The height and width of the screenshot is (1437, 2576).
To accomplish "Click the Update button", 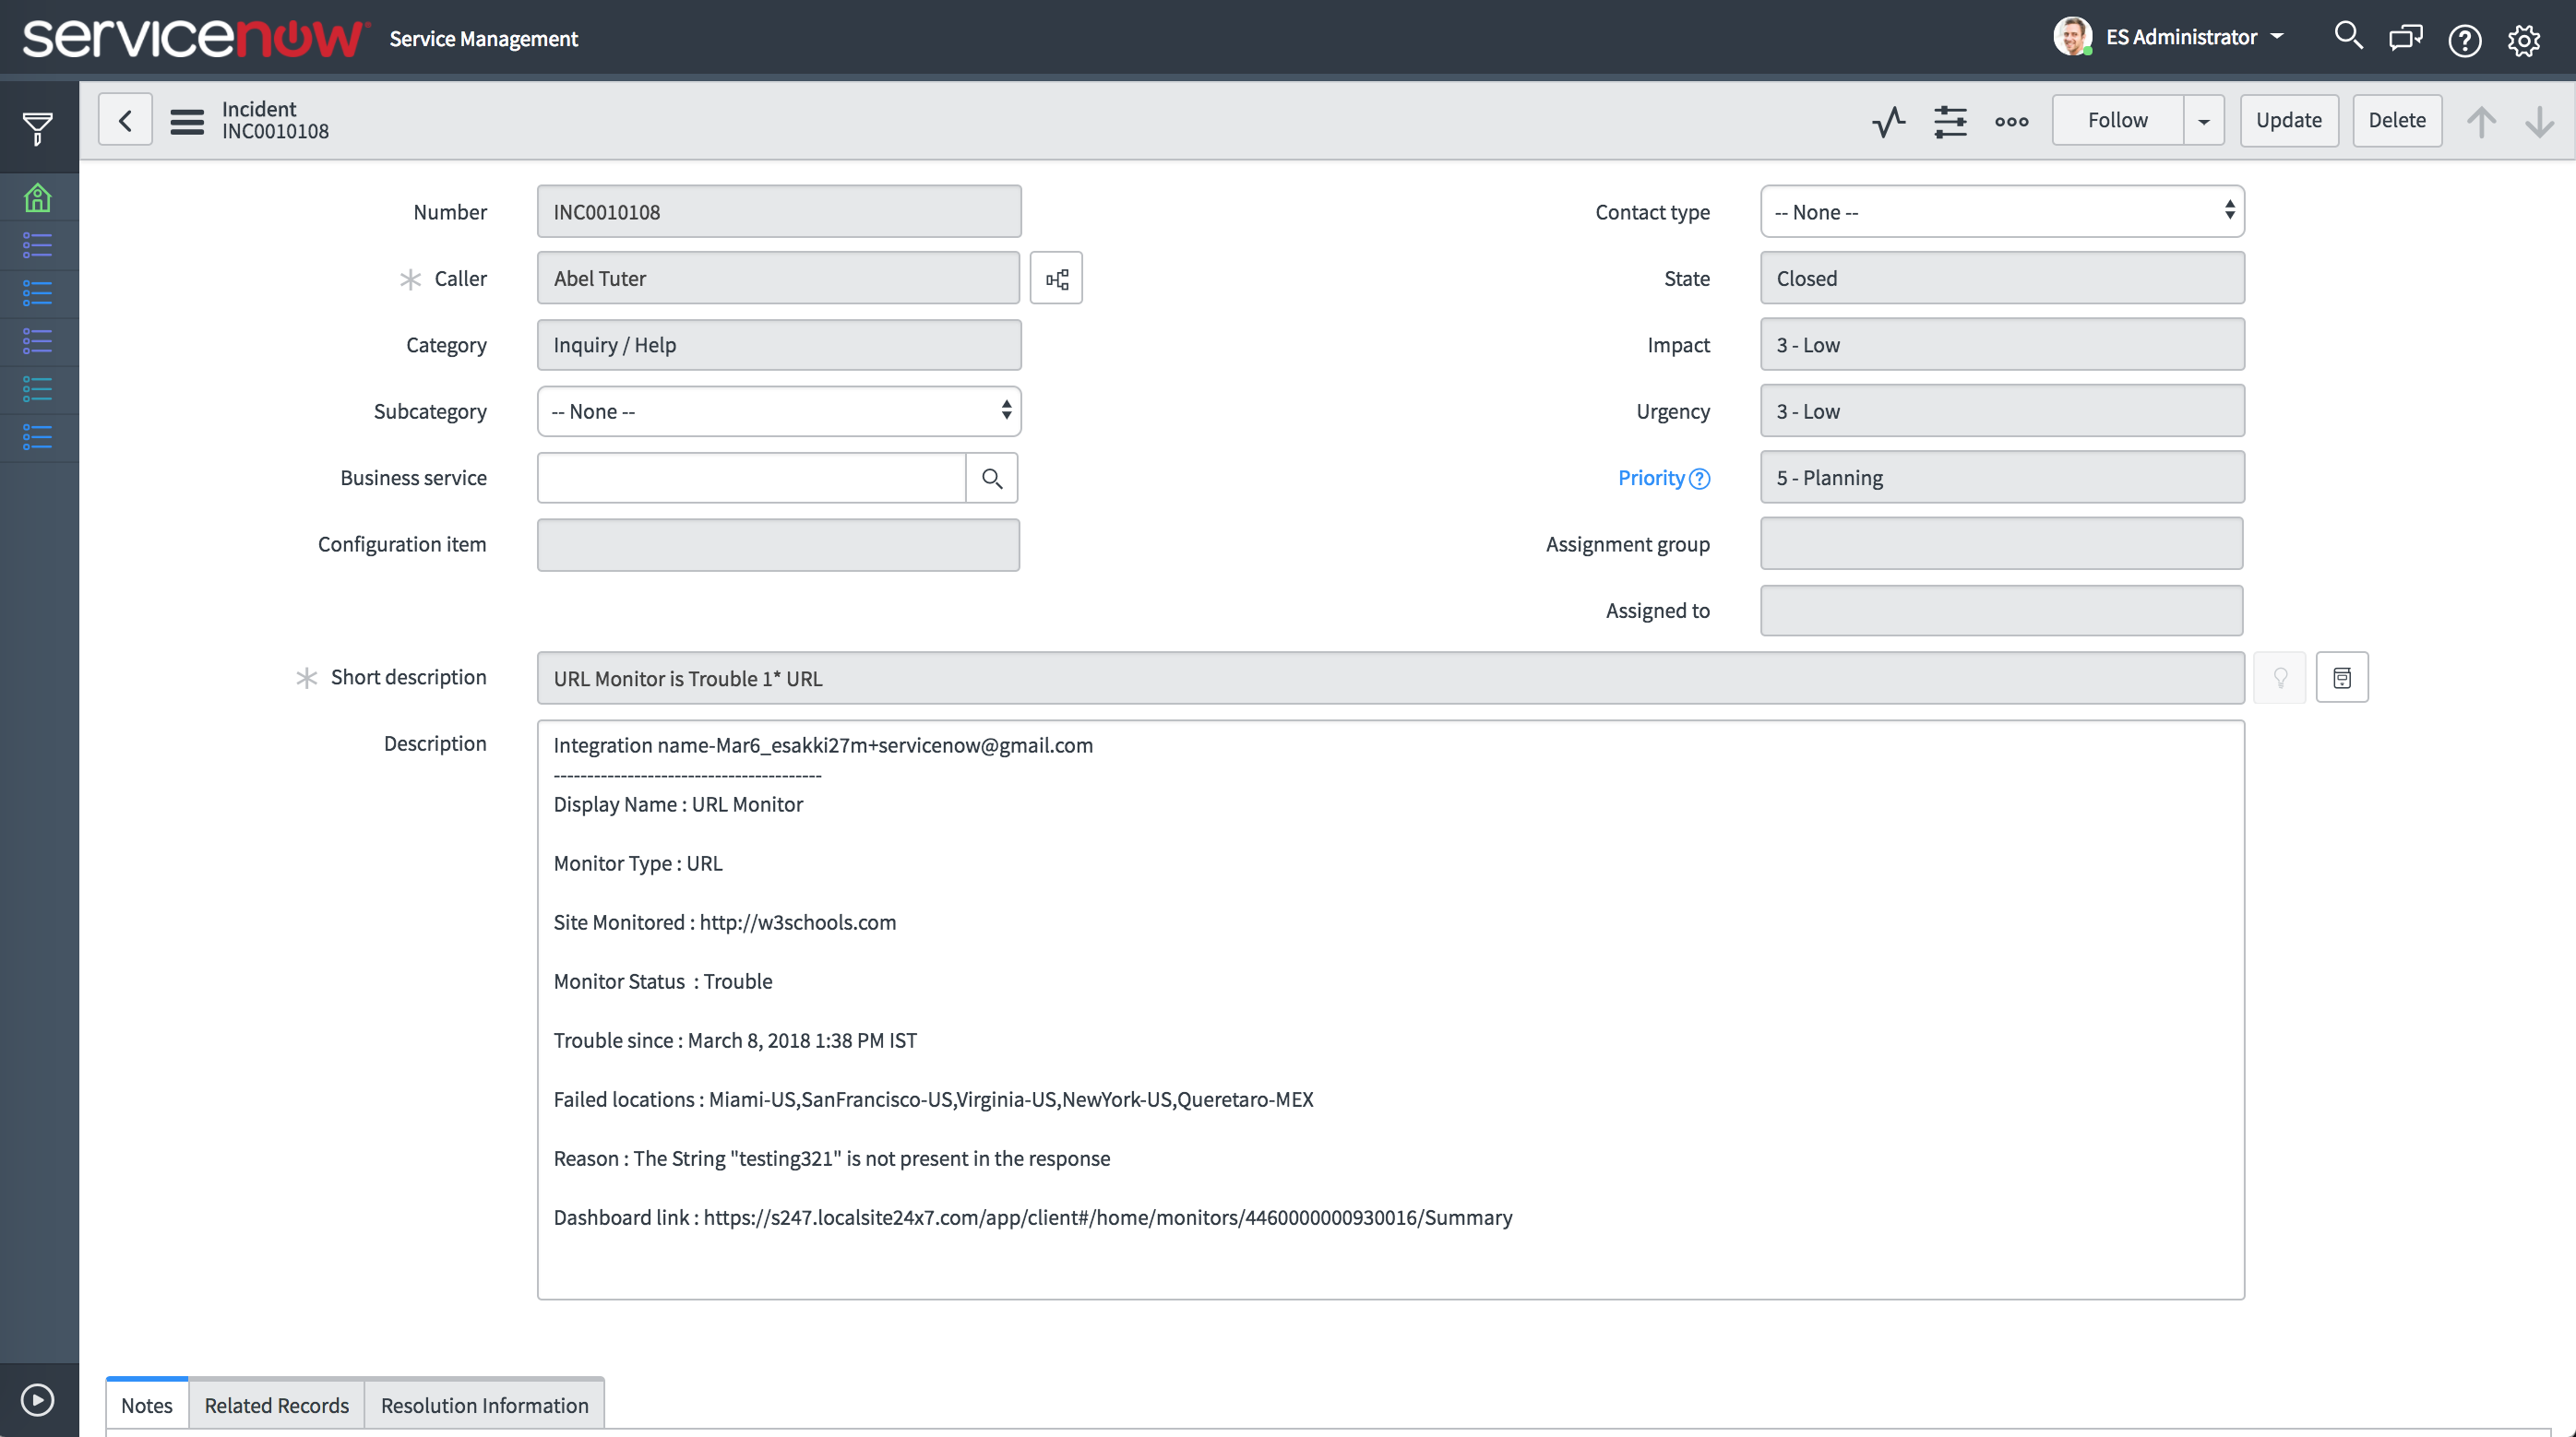I will coord(2288,121).
